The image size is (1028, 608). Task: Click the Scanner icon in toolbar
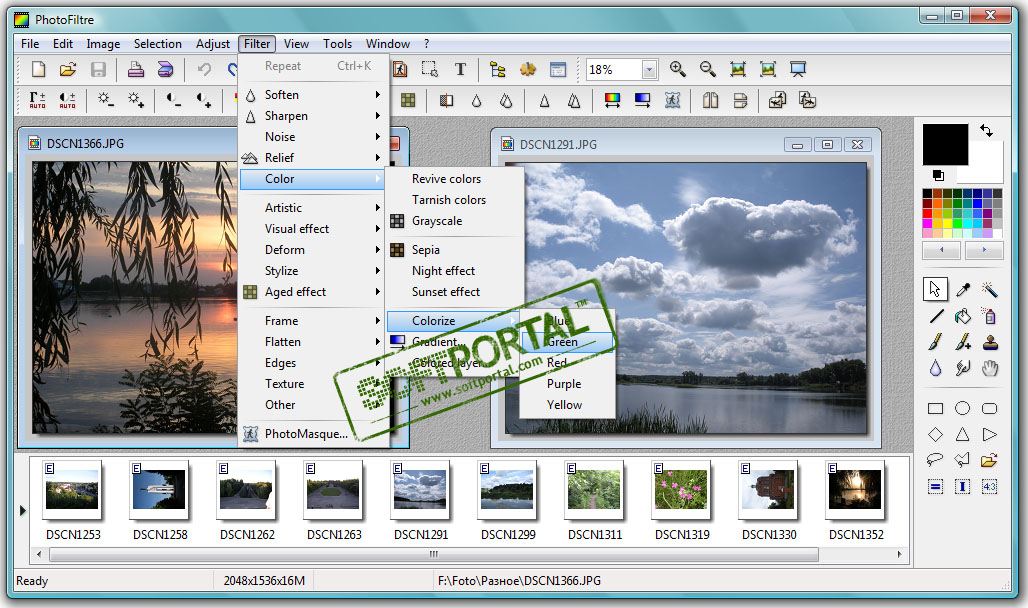pyautogui.click(x=165, y=70)
